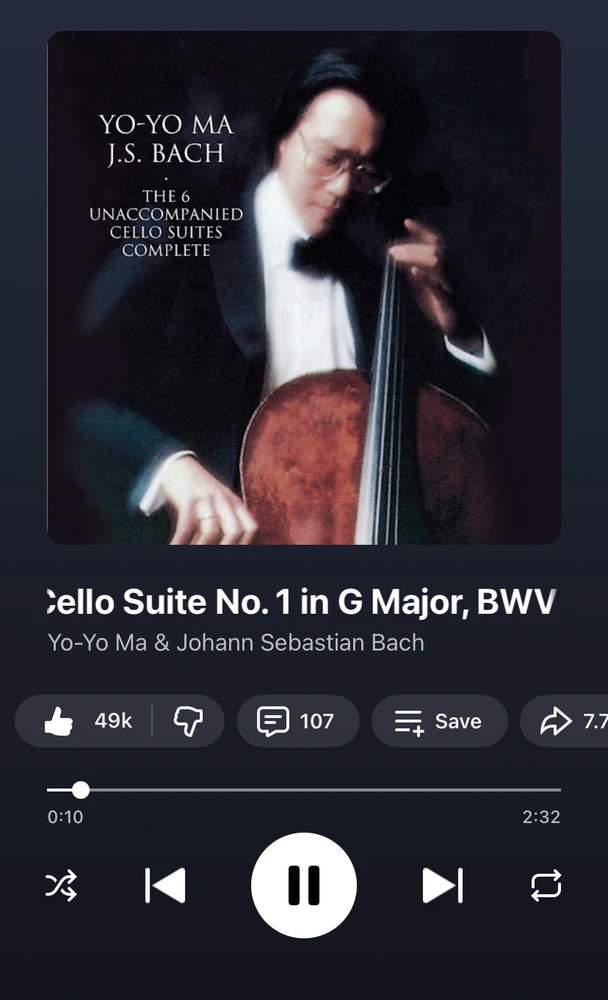Viewport: 608px width, 1000px height.
Task: Go back to the previous track
Action: click(165, 885)
